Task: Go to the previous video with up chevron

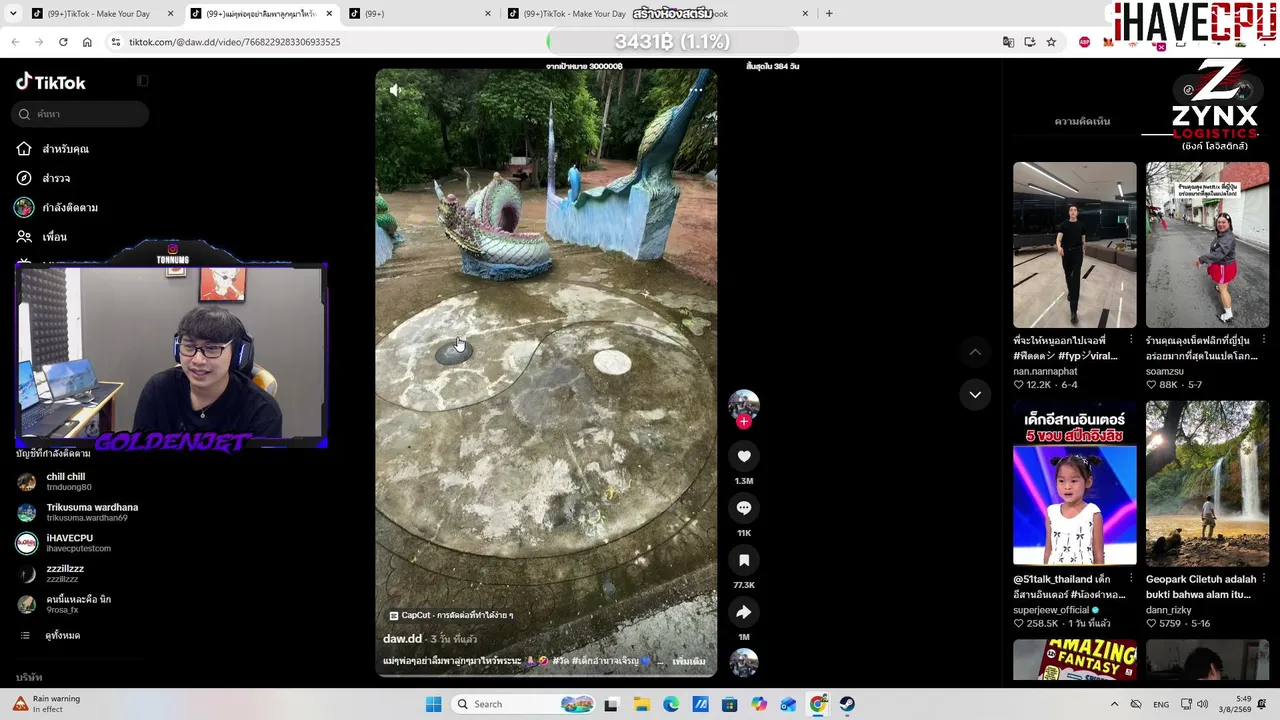Action: click(x=975, y=352)
